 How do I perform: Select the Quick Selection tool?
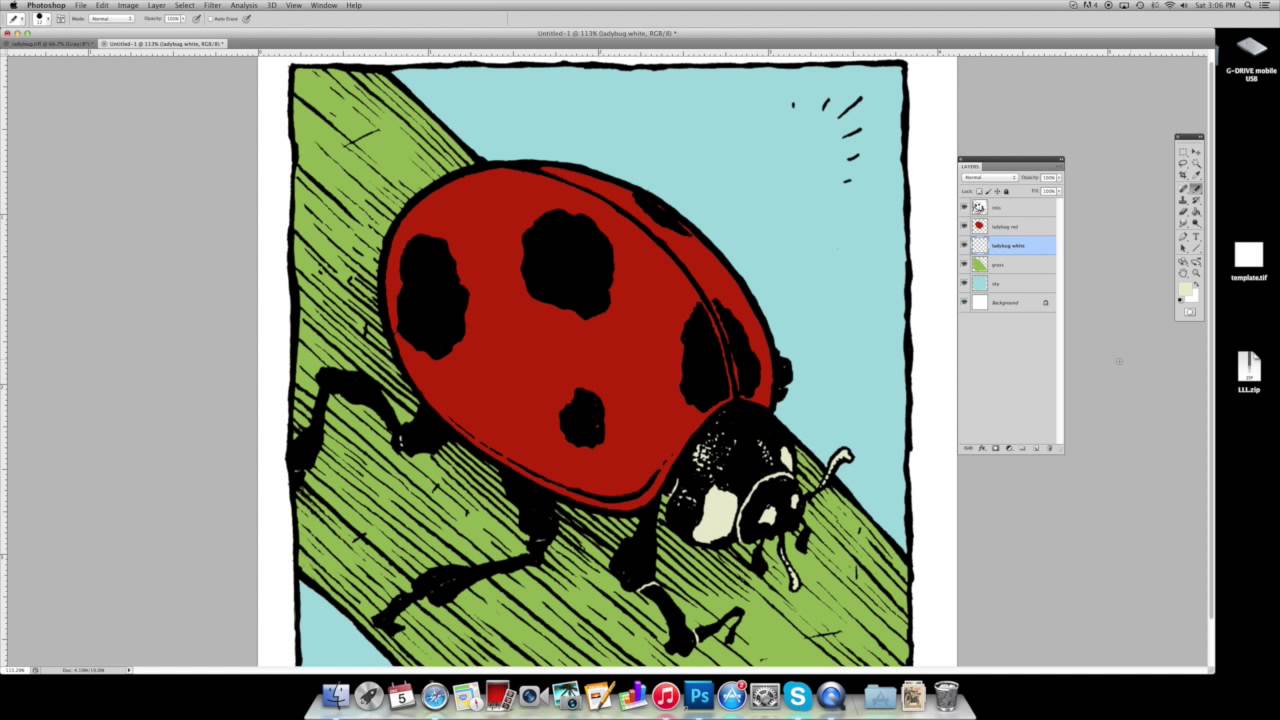(1196, 163)
